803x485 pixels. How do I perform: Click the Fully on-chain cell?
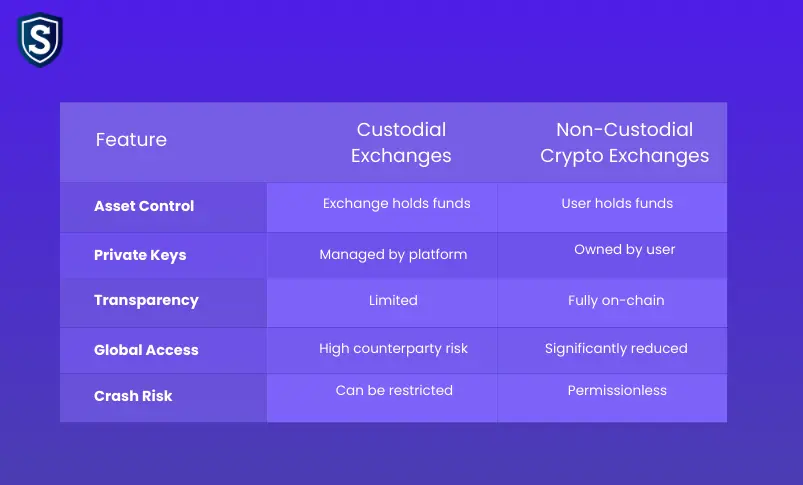click(616, 300)
